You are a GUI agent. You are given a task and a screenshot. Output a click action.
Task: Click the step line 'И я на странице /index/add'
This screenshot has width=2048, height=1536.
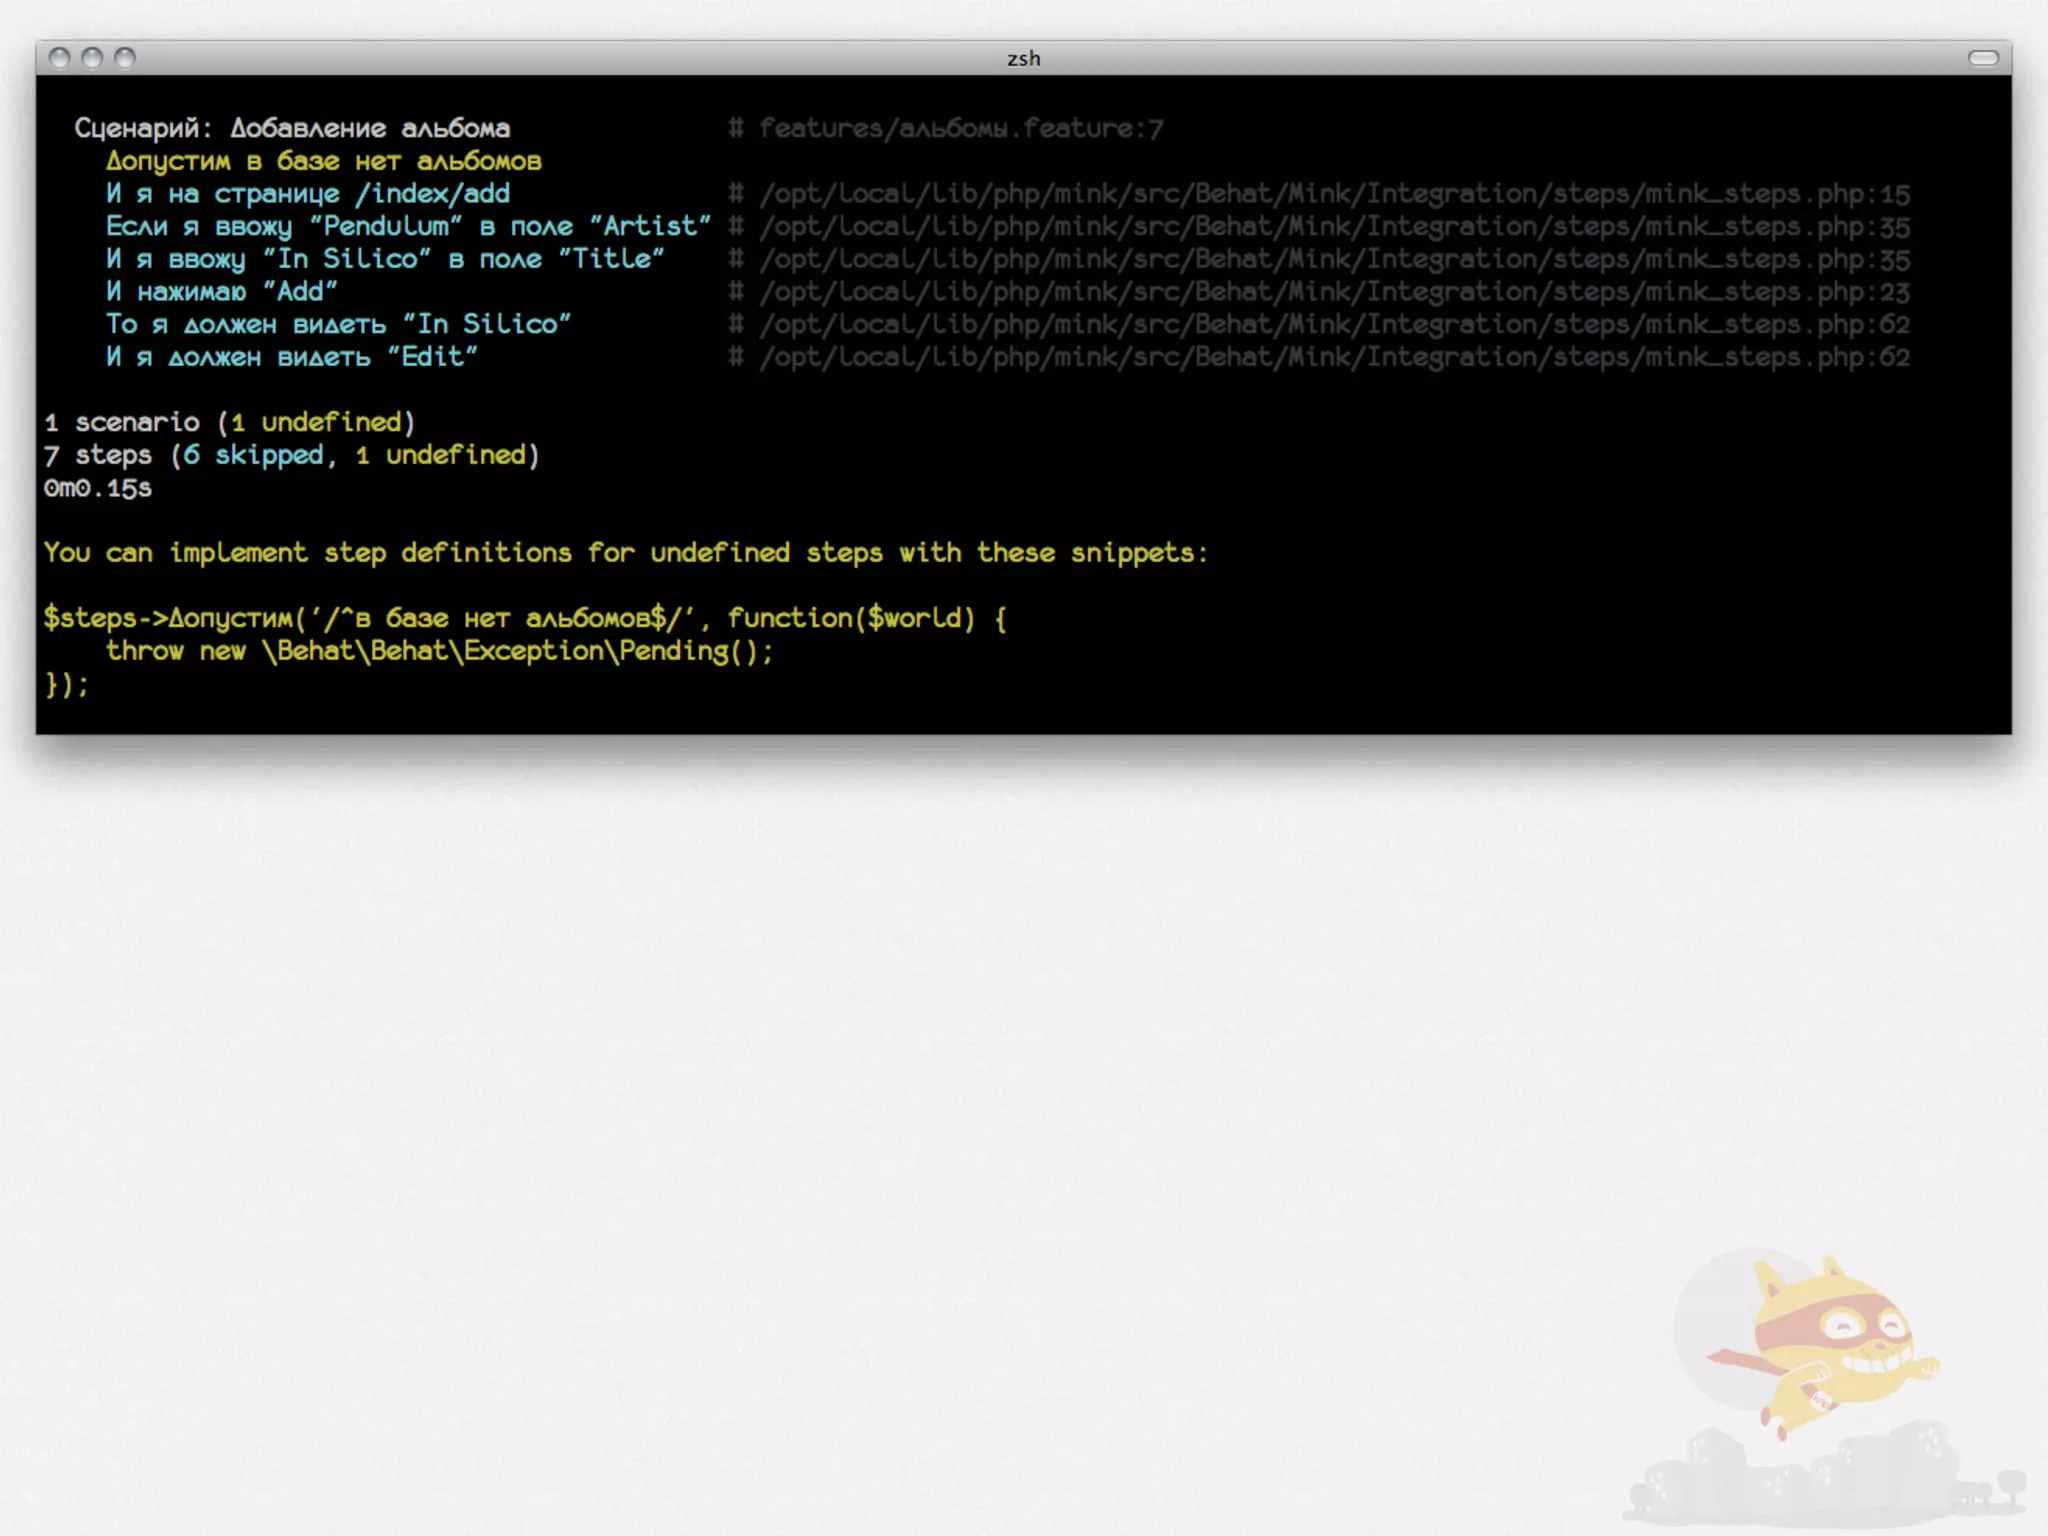308,194
